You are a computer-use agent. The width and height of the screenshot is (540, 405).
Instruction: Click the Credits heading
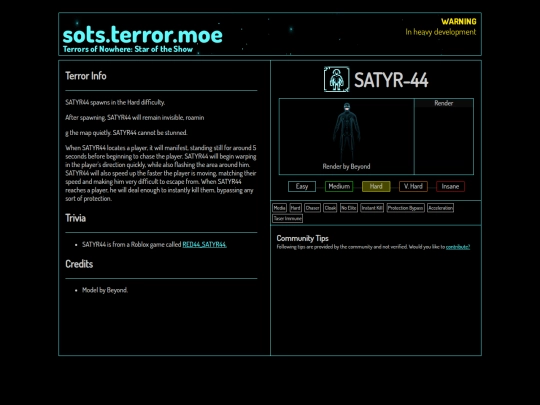pyautogui.click(x=79, y=264)
